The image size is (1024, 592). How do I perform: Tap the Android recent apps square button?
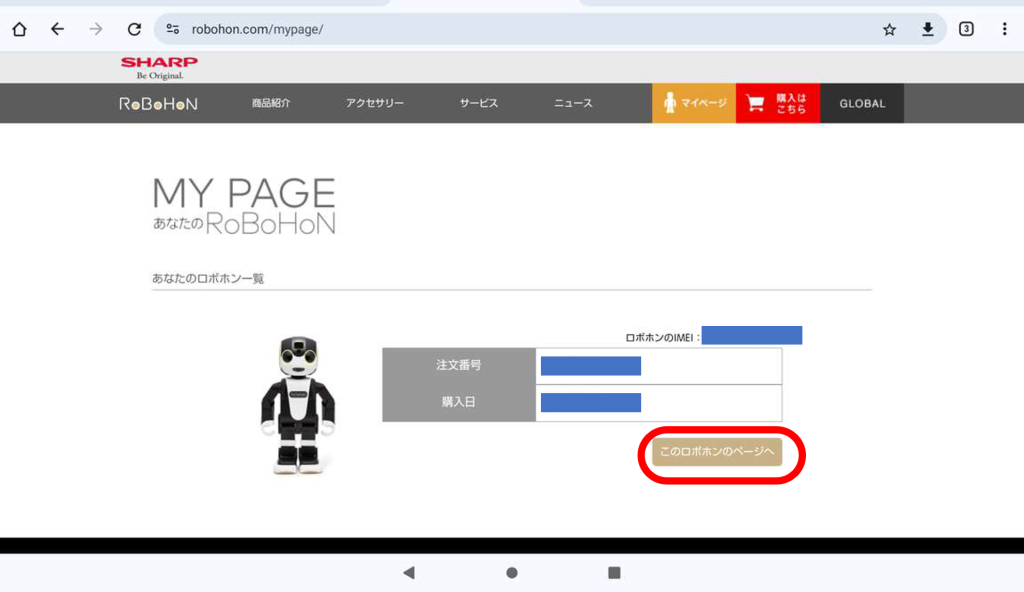(614, 573)
